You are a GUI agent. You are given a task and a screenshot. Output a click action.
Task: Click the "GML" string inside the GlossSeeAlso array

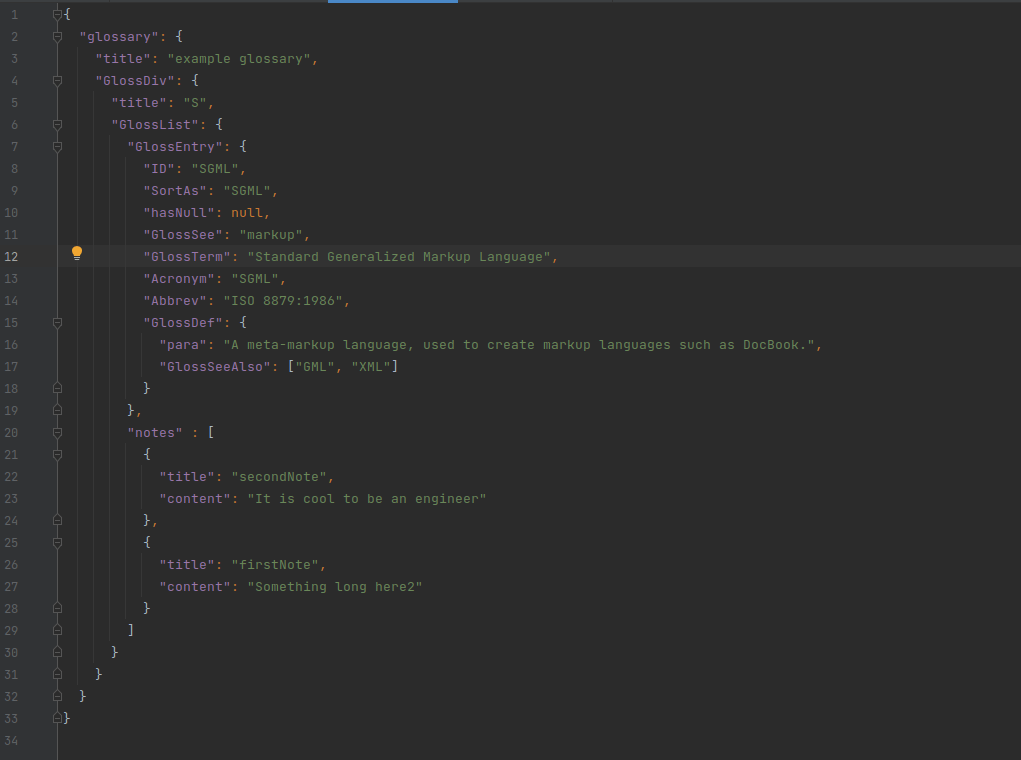[315, 366]
